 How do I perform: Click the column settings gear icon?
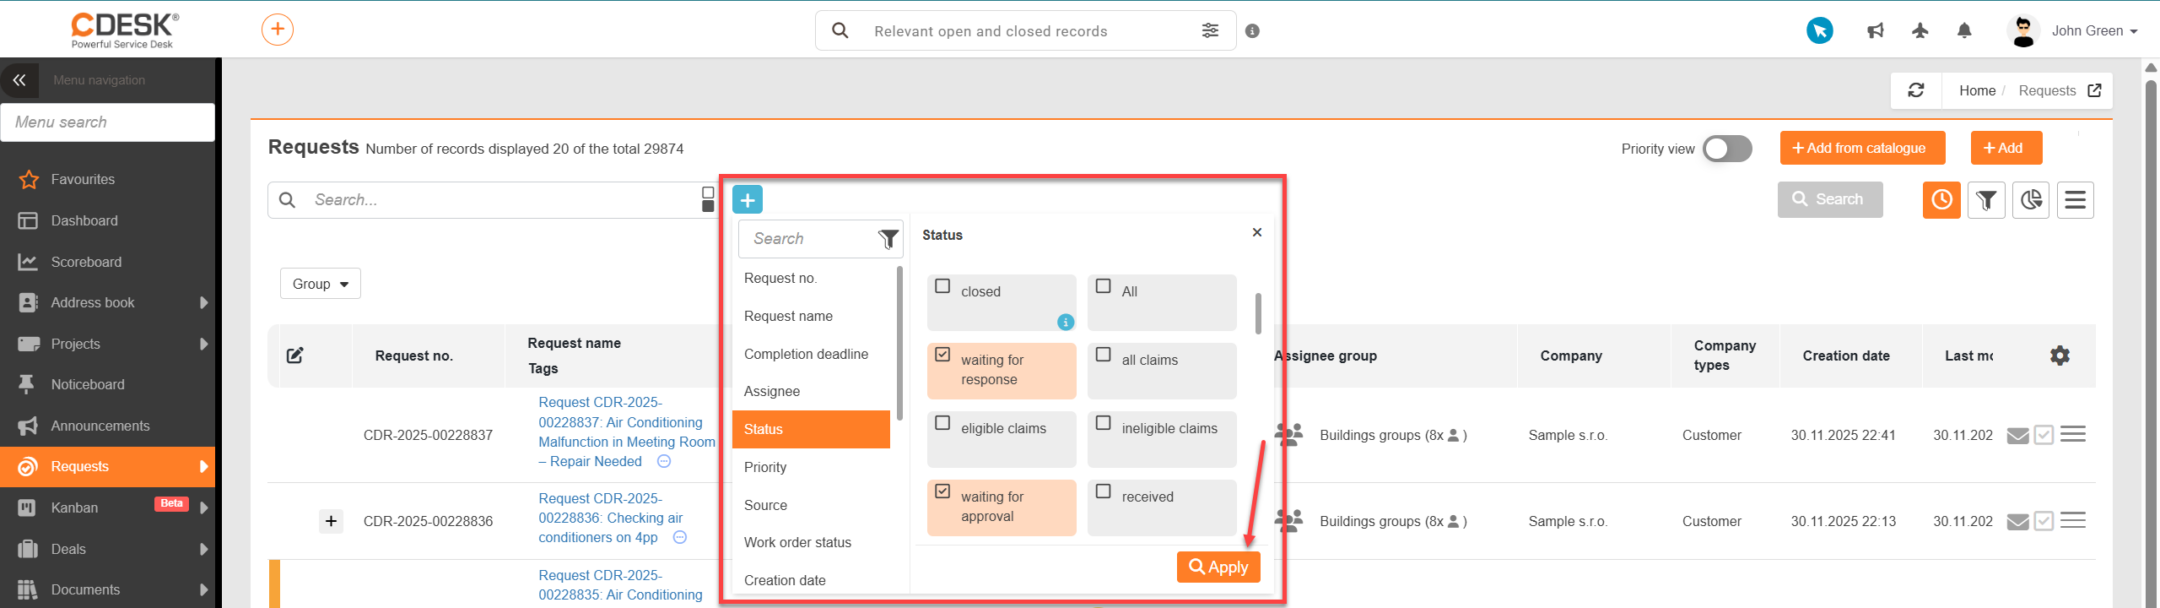click(2060, 355)
